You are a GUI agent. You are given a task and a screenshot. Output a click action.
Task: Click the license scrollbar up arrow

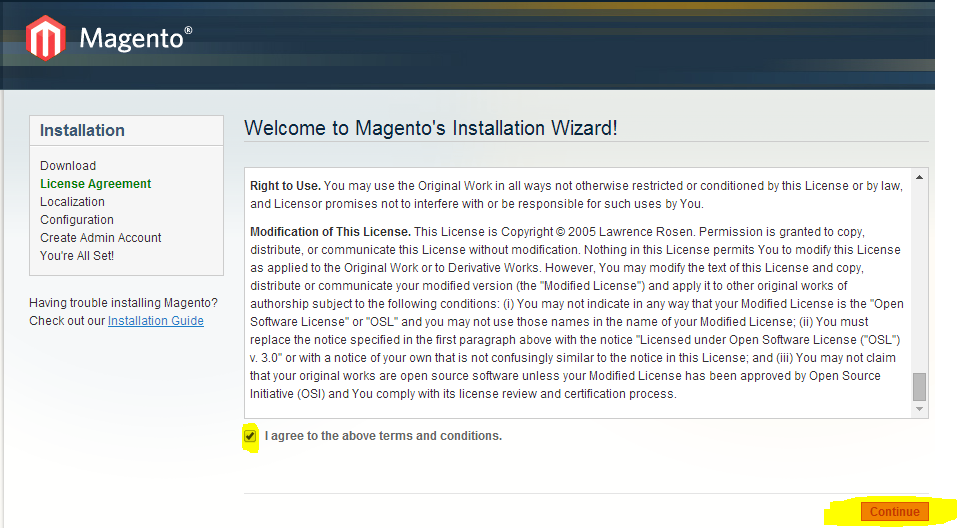(x=919, y=177)
